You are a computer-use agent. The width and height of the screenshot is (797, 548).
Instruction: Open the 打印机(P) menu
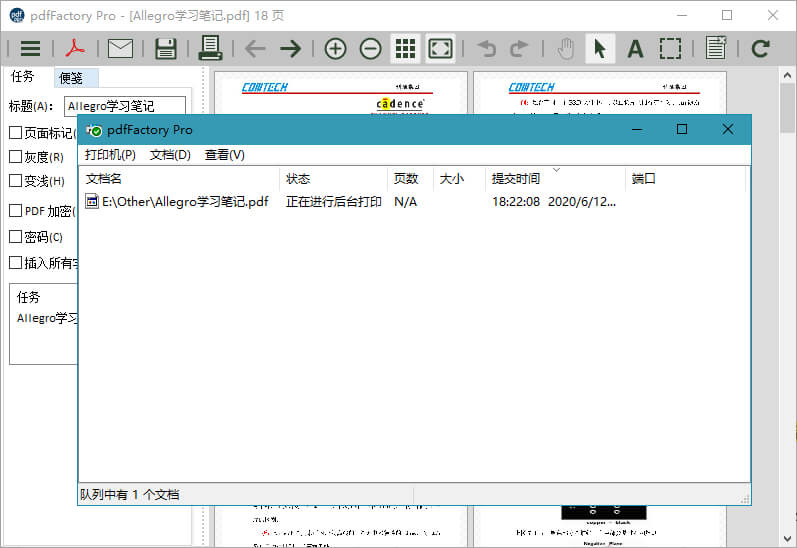click(110, 155)
